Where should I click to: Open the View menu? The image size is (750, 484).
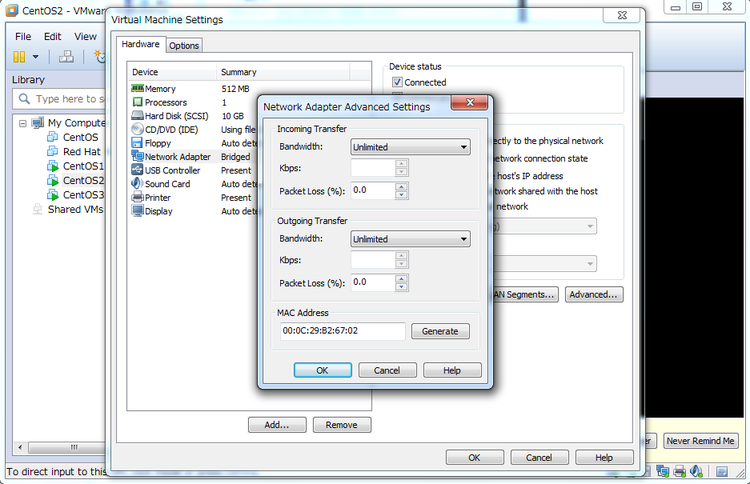click(85, 36)
